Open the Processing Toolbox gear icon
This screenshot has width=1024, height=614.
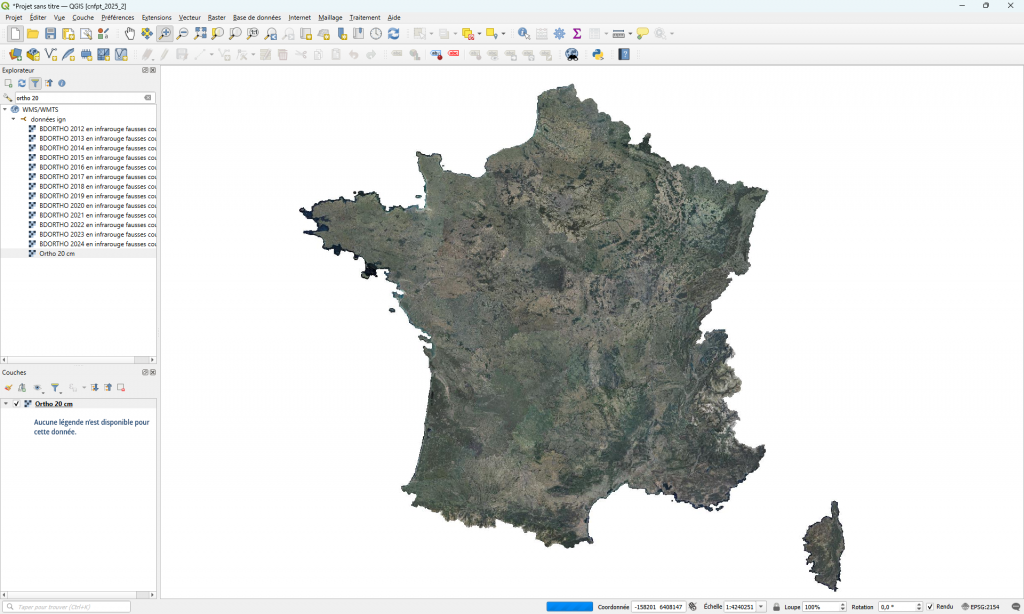559,34
